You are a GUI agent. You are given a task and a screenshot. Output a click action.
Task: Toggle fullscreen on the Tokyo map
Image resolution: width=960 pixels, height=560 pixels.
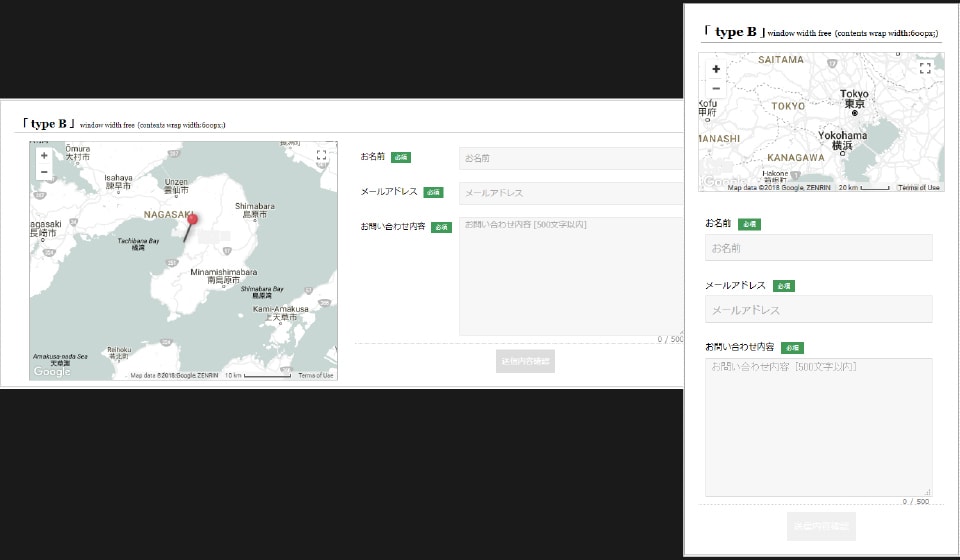pyautogui.click(x=925, y=68)
